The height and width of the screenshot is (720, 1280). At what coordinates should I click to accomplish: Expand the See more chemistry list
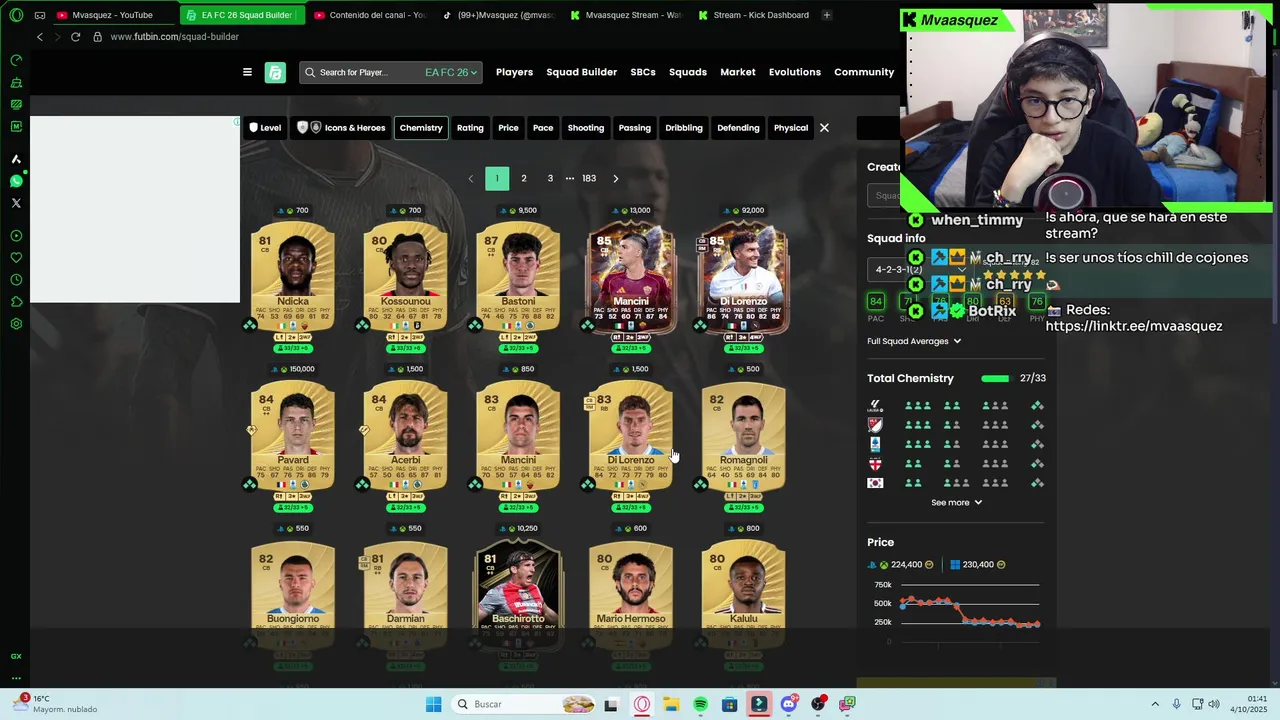point(956,502)
